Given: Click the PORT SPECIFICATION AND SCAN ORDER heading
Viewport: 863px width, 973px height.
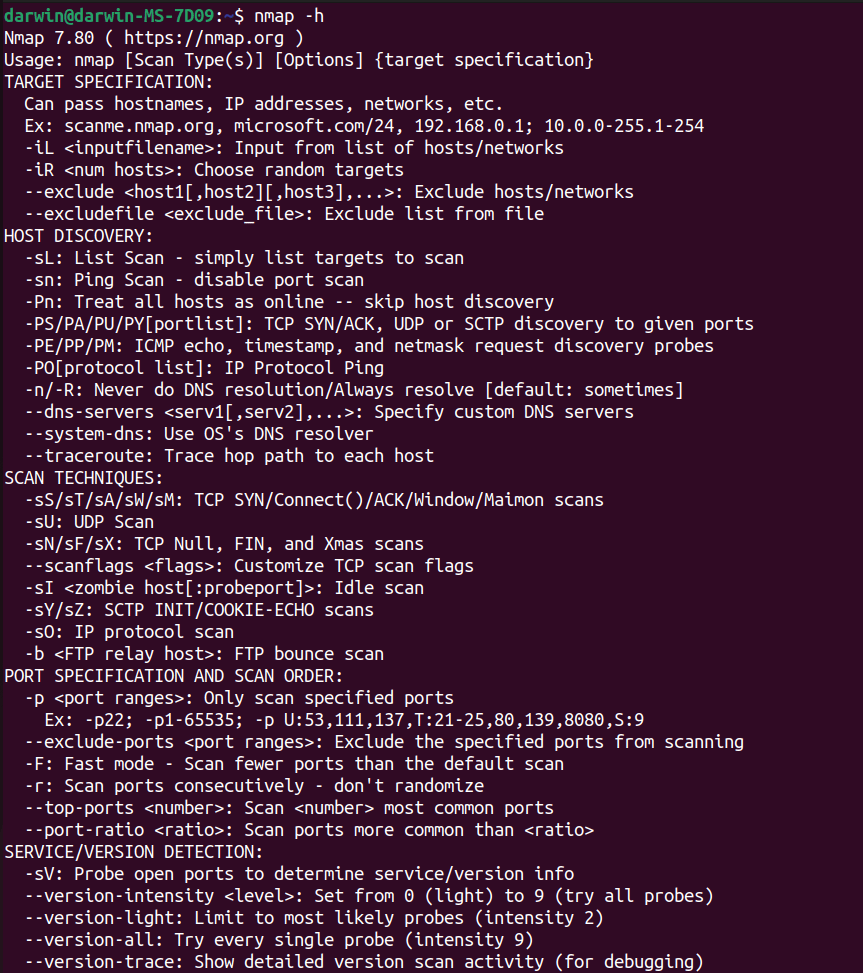Looking at the screenshot, I should pyautogui.click(x=173, y=676).
